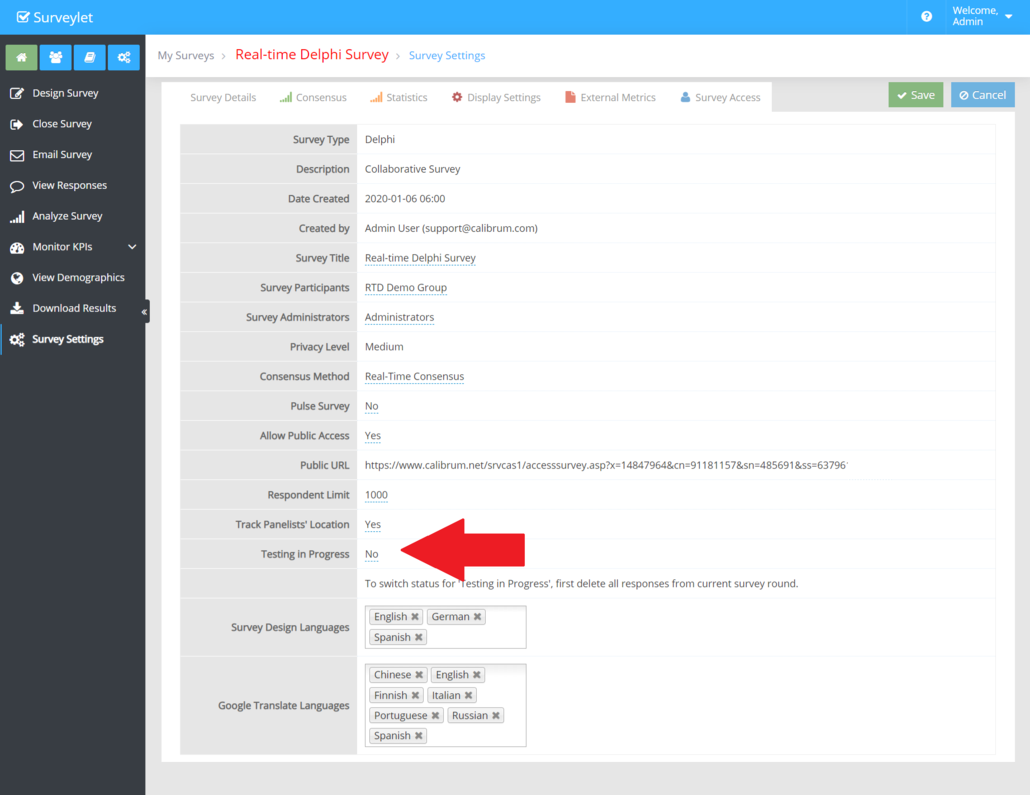Open the gears settings icon in sidebar top

click(123, 57)
